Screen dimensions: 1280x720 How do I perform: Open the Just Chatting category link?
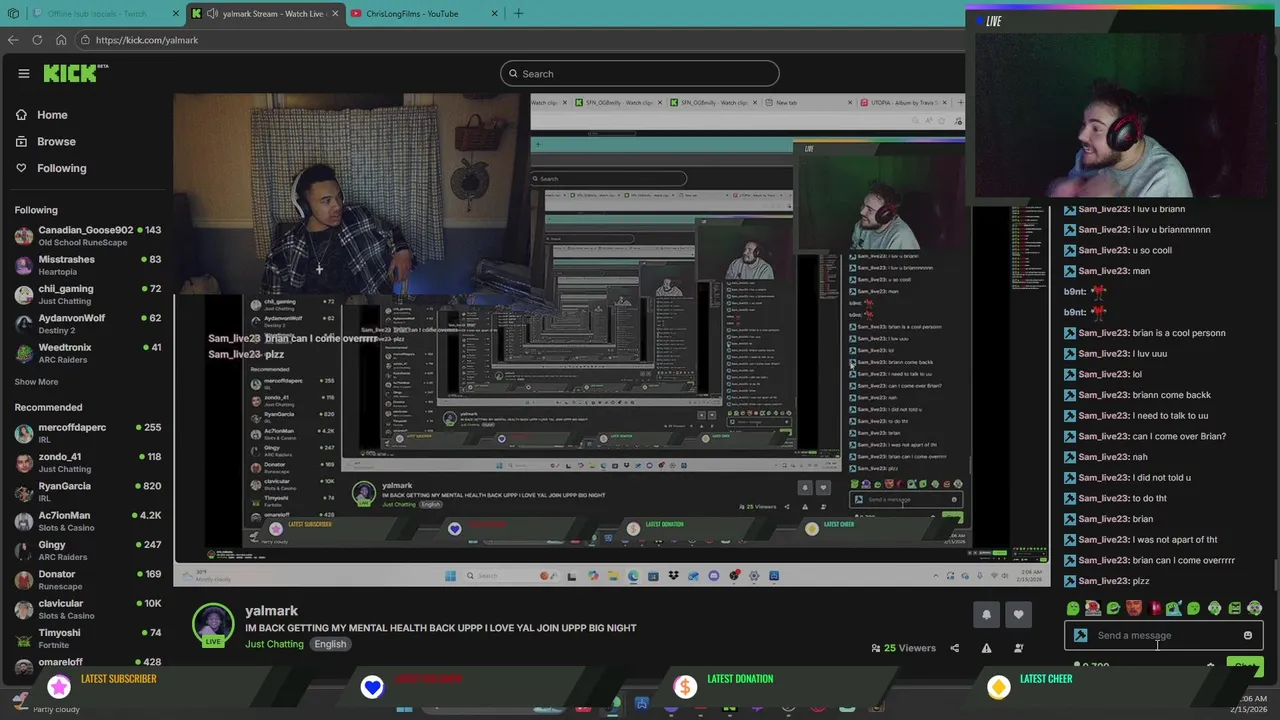click(274, 644)
